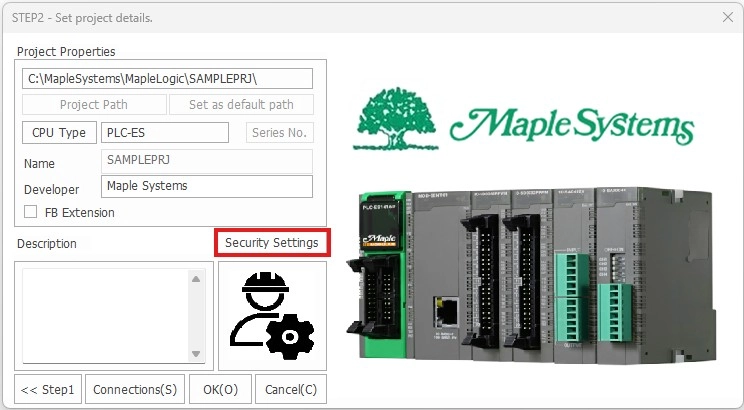Click the Description scrollbar down arrow

(x=196, y=354)
